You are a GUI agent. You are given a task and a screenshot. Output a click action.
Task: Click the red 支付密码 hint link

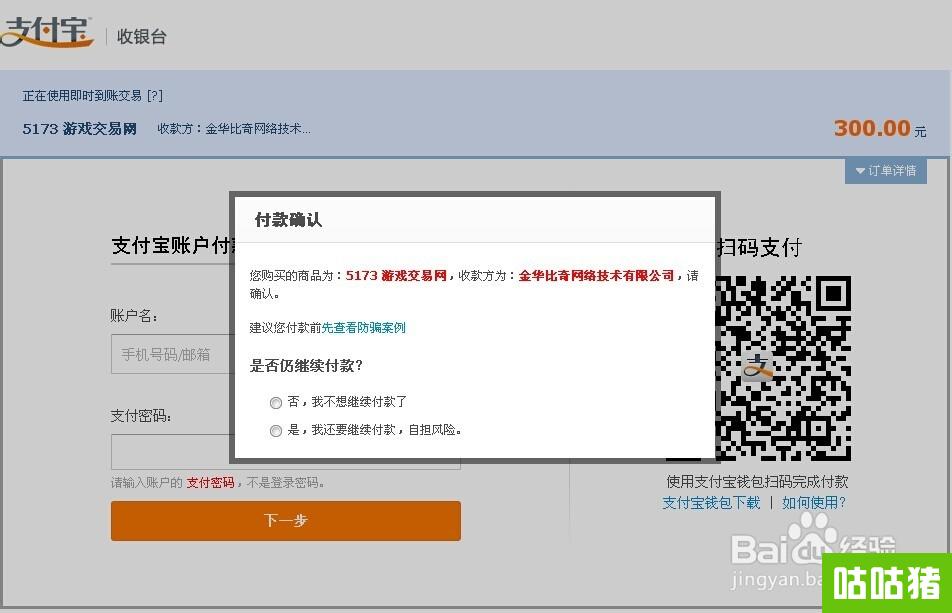click(210, 483)
